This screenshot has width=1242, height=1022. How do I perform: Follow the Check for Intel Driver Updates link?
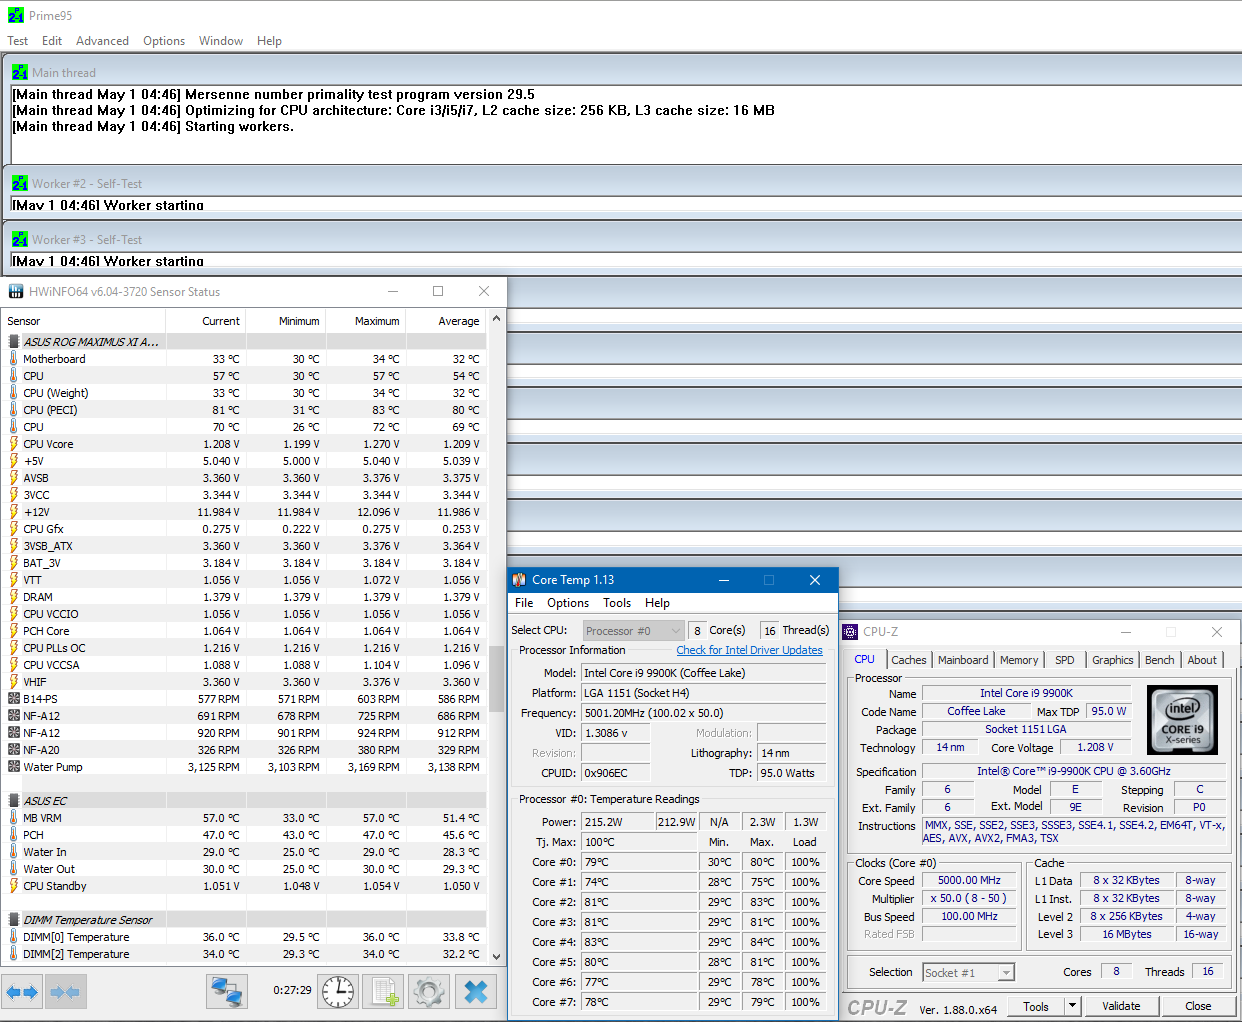749,650
